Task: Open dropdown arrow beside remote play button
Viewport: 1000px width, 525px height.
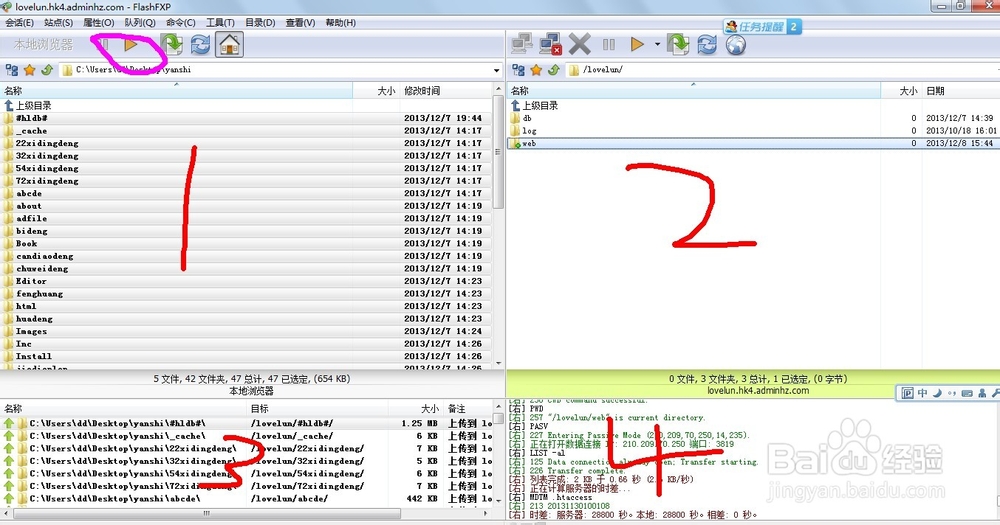Action: pos(657,45)
